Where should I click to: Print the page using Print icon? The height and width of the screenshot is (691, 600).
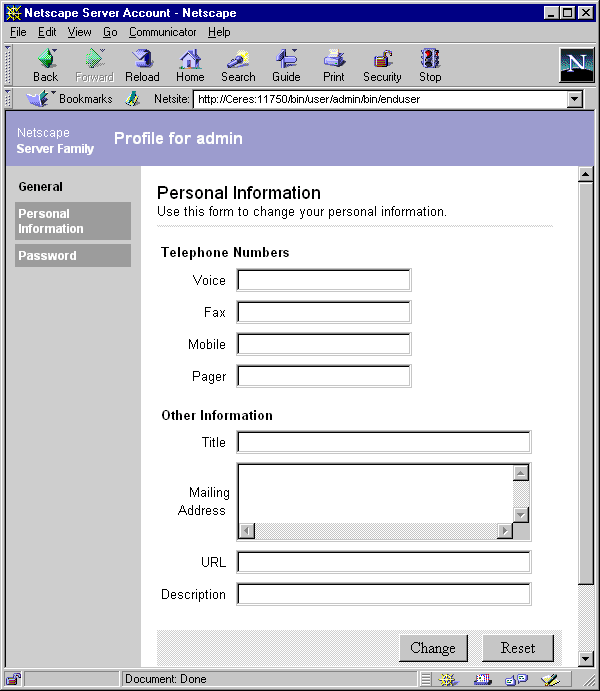(333, 65)
